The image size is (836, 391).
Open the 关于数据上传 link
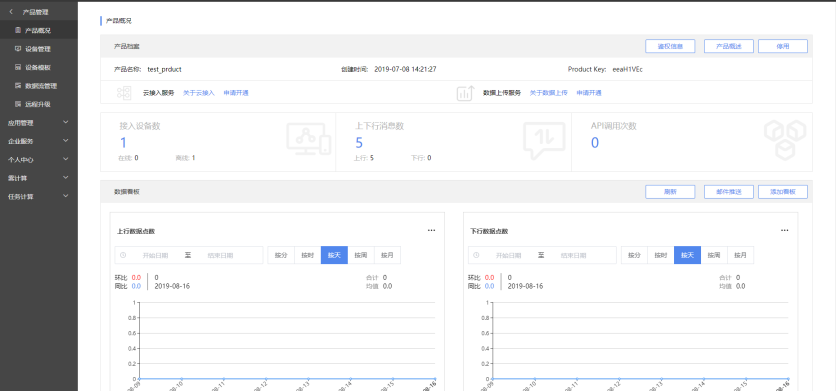[x=549, y=93]
